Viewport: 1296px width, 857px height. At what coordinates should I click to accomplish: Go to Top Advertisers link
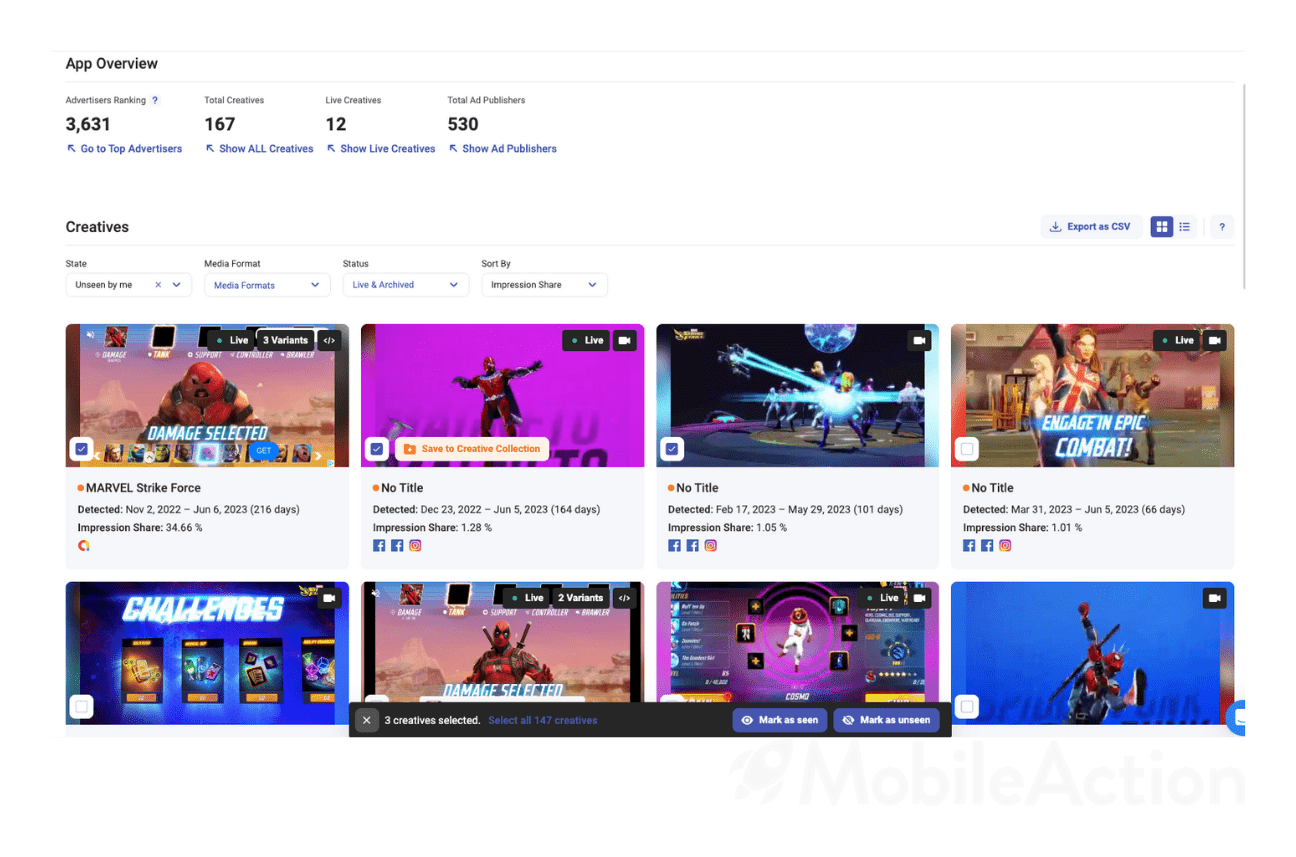pos(124,149)
